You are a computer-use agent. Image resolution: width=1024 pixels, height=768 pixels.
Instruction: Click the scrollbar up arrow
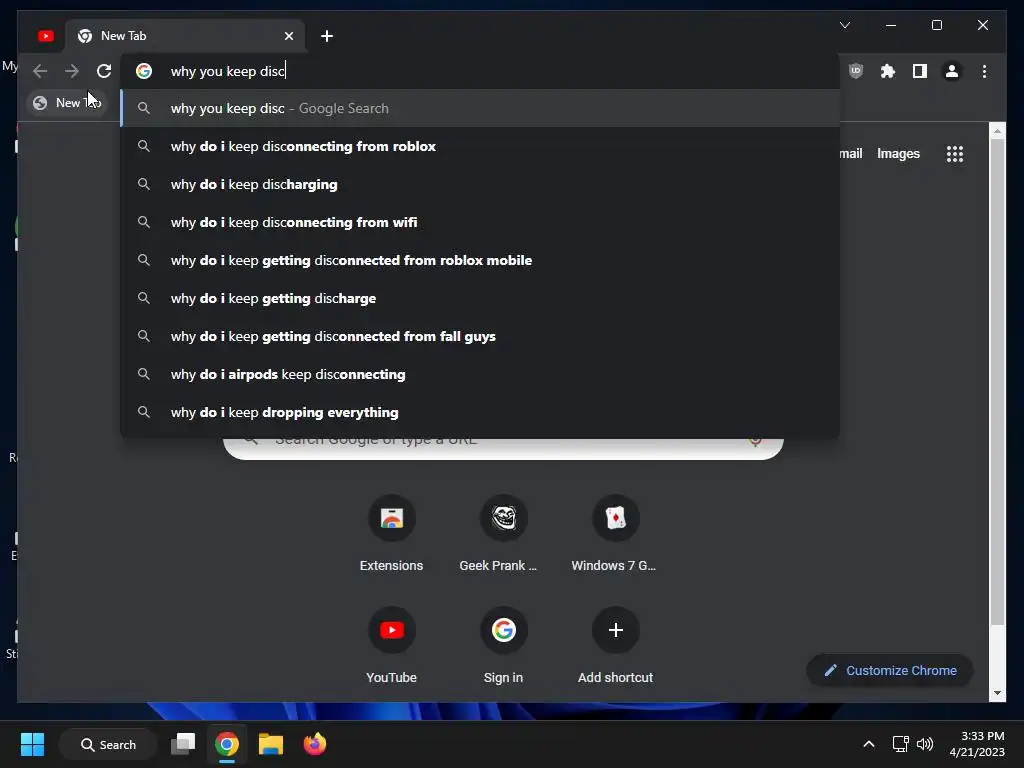tap(997, 131)
